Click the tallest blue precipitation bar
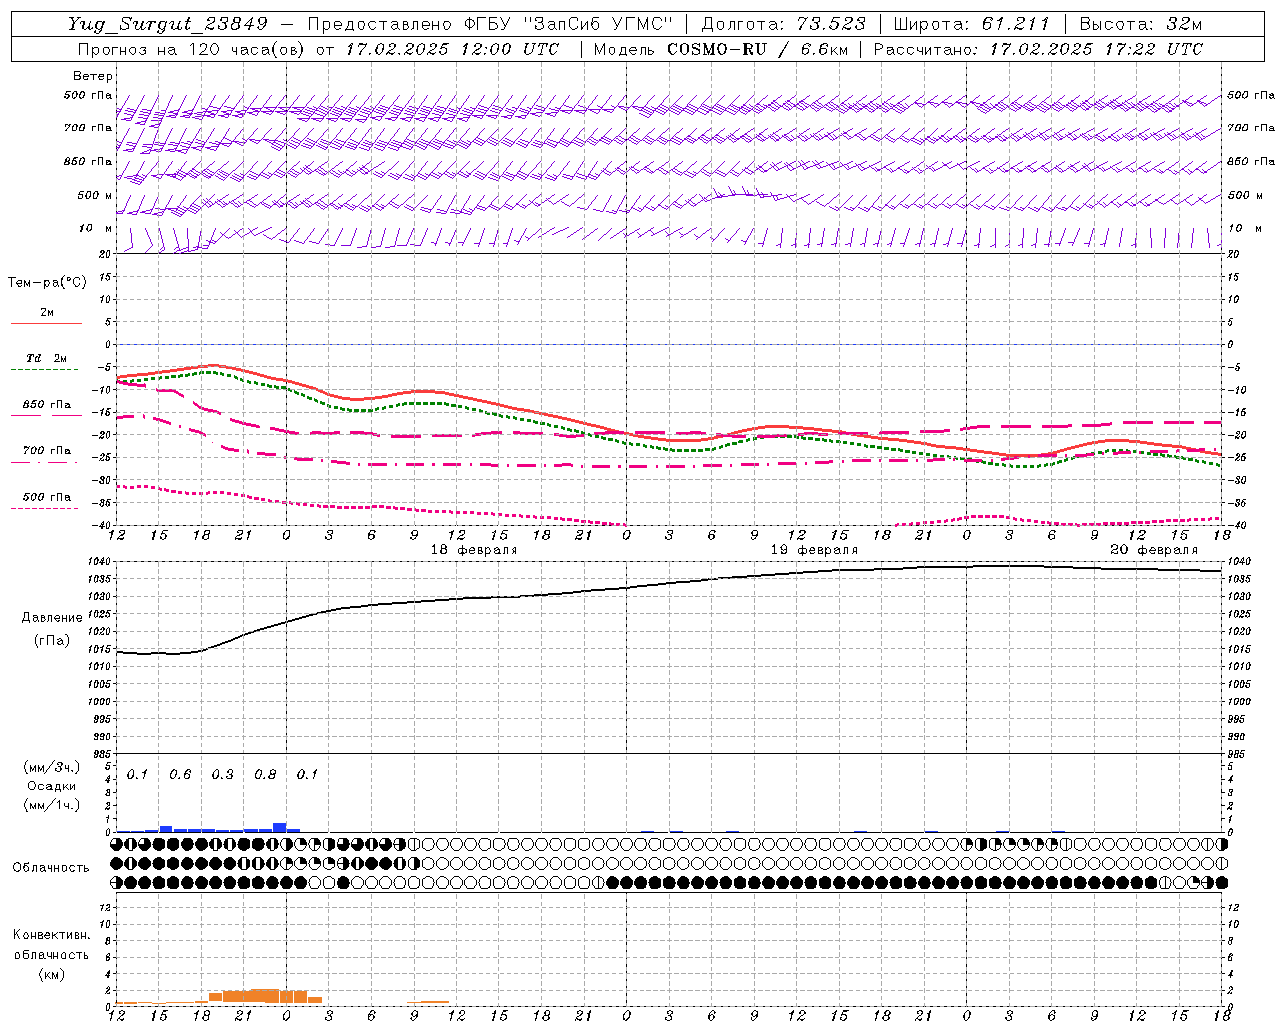The height and width of the screenshot is (1024, 1280). [280, 827]
